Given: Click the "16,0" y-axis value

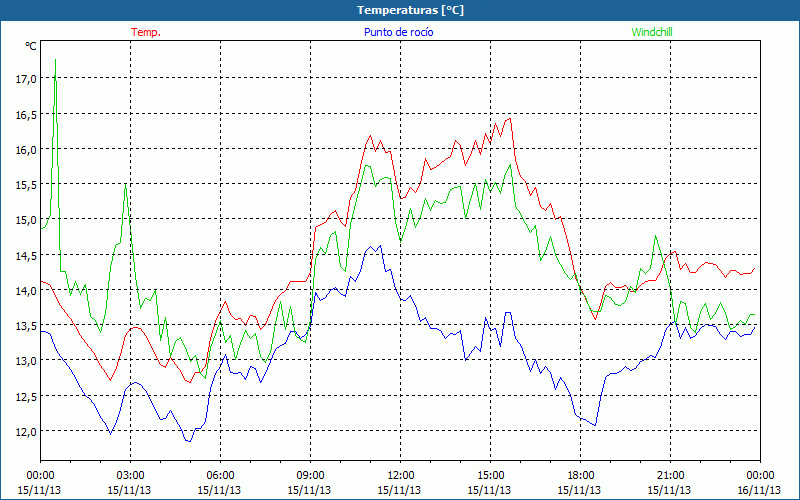Looking at the screenshot, I should click(27, 149).
